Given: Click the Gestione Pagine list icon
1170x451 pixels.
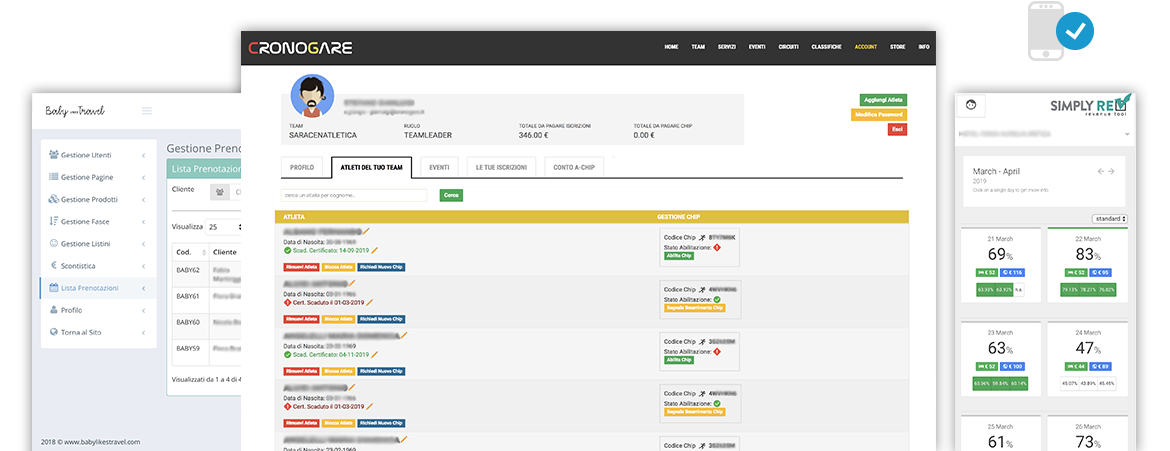Looking at the screenshot, I should point(54,177).
